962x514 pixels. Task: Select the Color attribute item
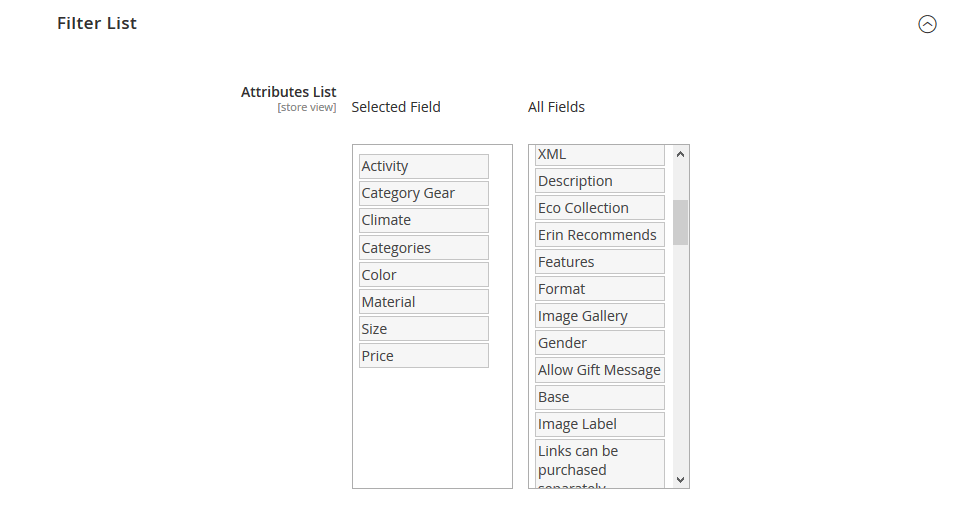point(424,275)
